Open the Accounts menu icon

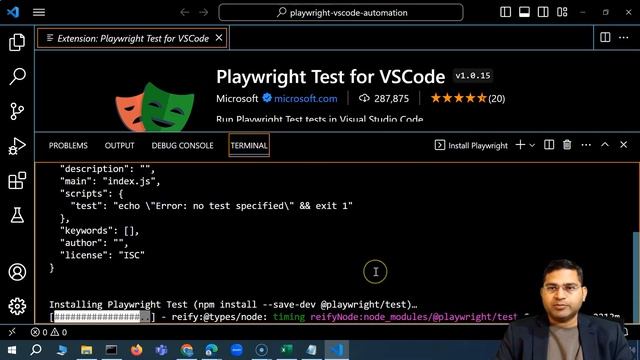pyautogui.click(x=17, y=272)
